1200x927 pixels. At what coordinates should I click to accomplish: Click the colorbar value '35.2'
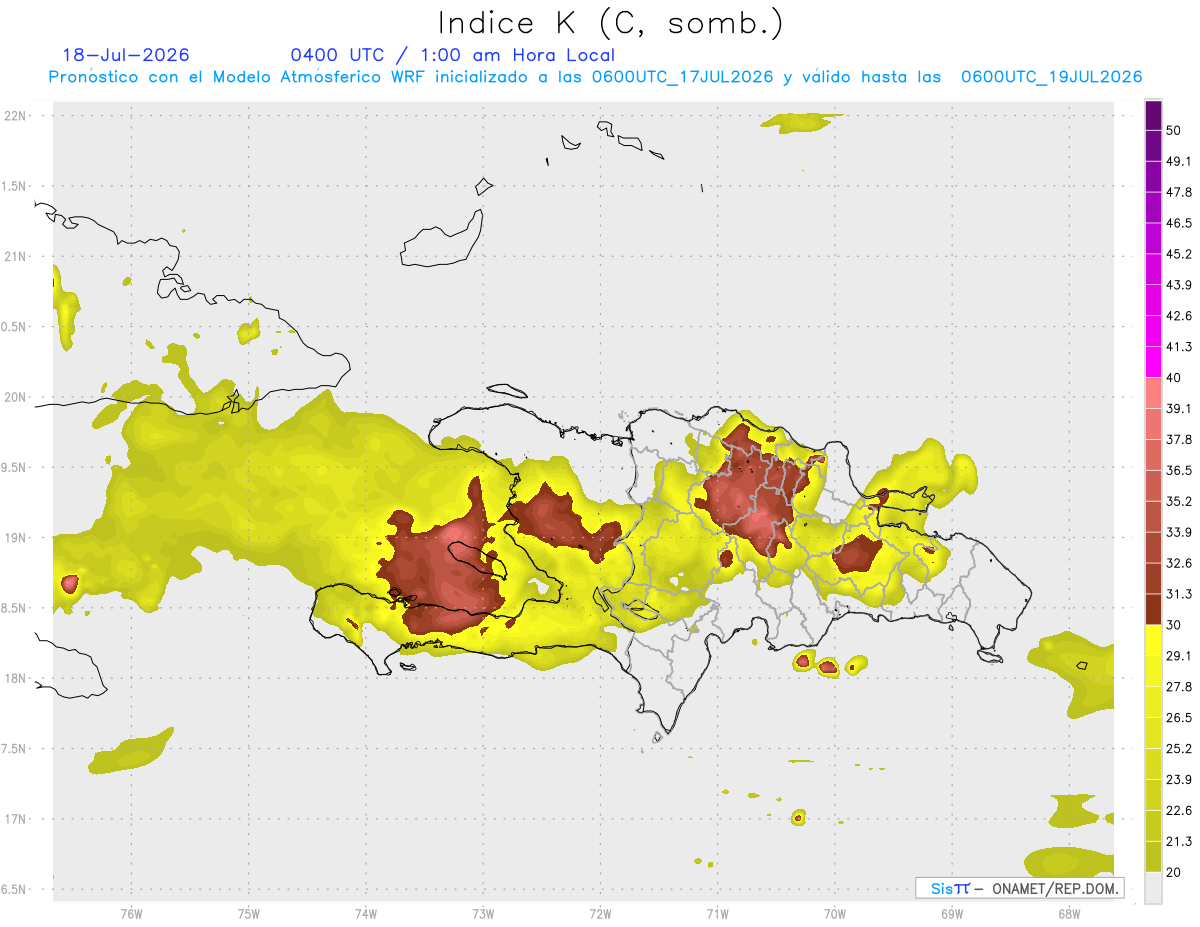pyautogui.click(x=1180, y=501)
